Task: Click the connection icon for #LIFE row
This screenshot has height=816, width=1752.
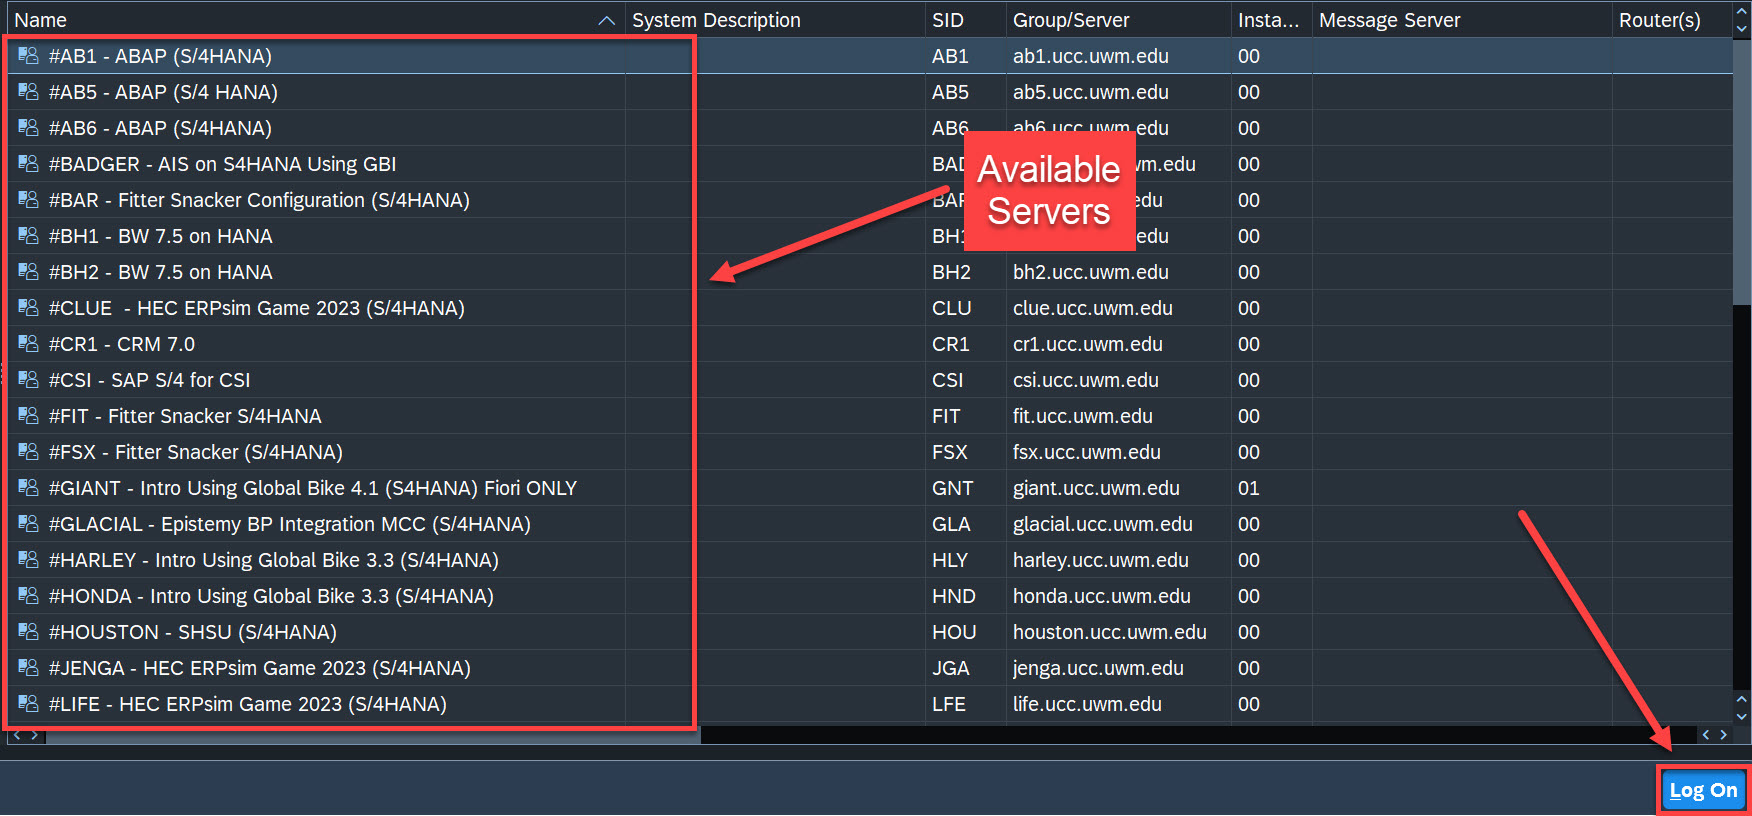Action: pyautogui.click(x=28, y=704)
